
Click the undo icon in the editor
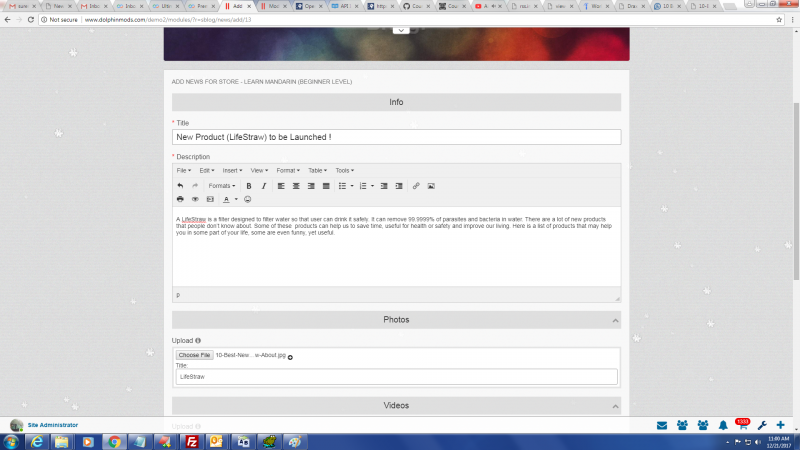pos(180,186)
